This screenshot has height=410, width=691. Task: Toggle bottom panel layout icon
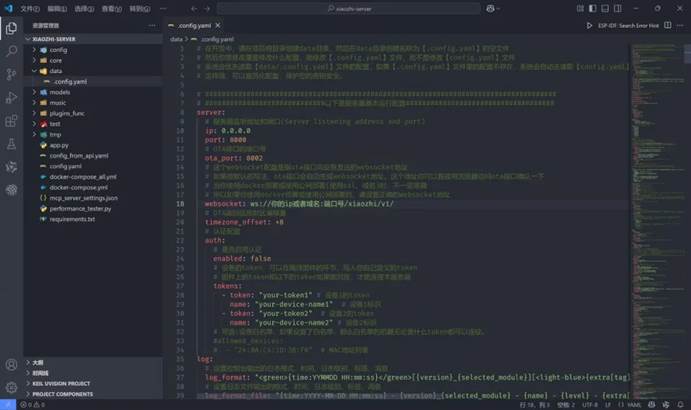(x=605, y=8)
